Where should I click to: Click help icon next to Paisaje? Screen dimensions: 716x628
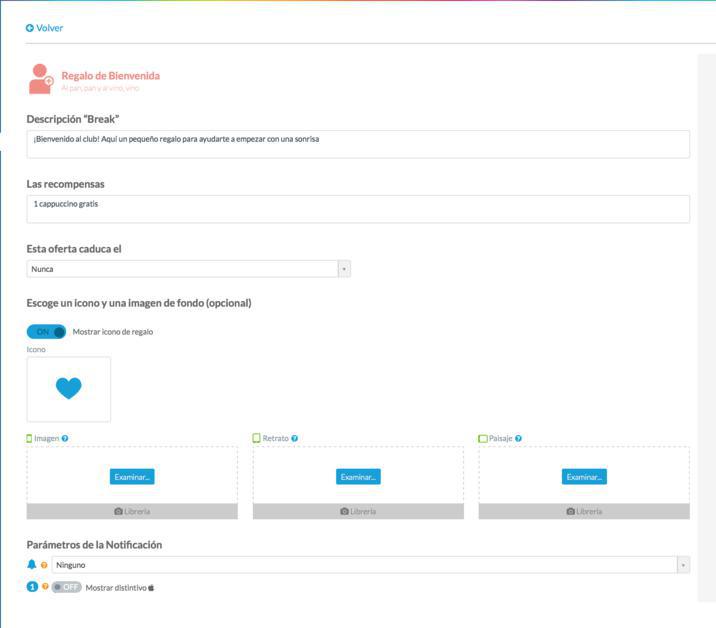pos(518,438)
